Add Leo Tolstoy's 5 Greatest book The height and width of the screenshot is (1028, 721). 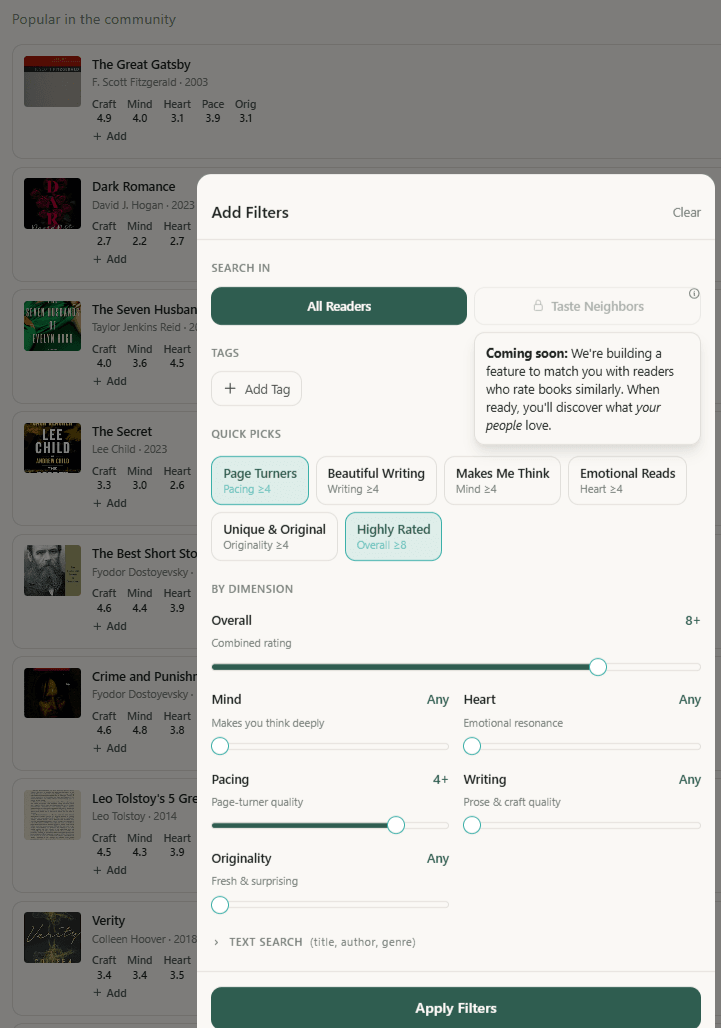click(x=109, y=870)
